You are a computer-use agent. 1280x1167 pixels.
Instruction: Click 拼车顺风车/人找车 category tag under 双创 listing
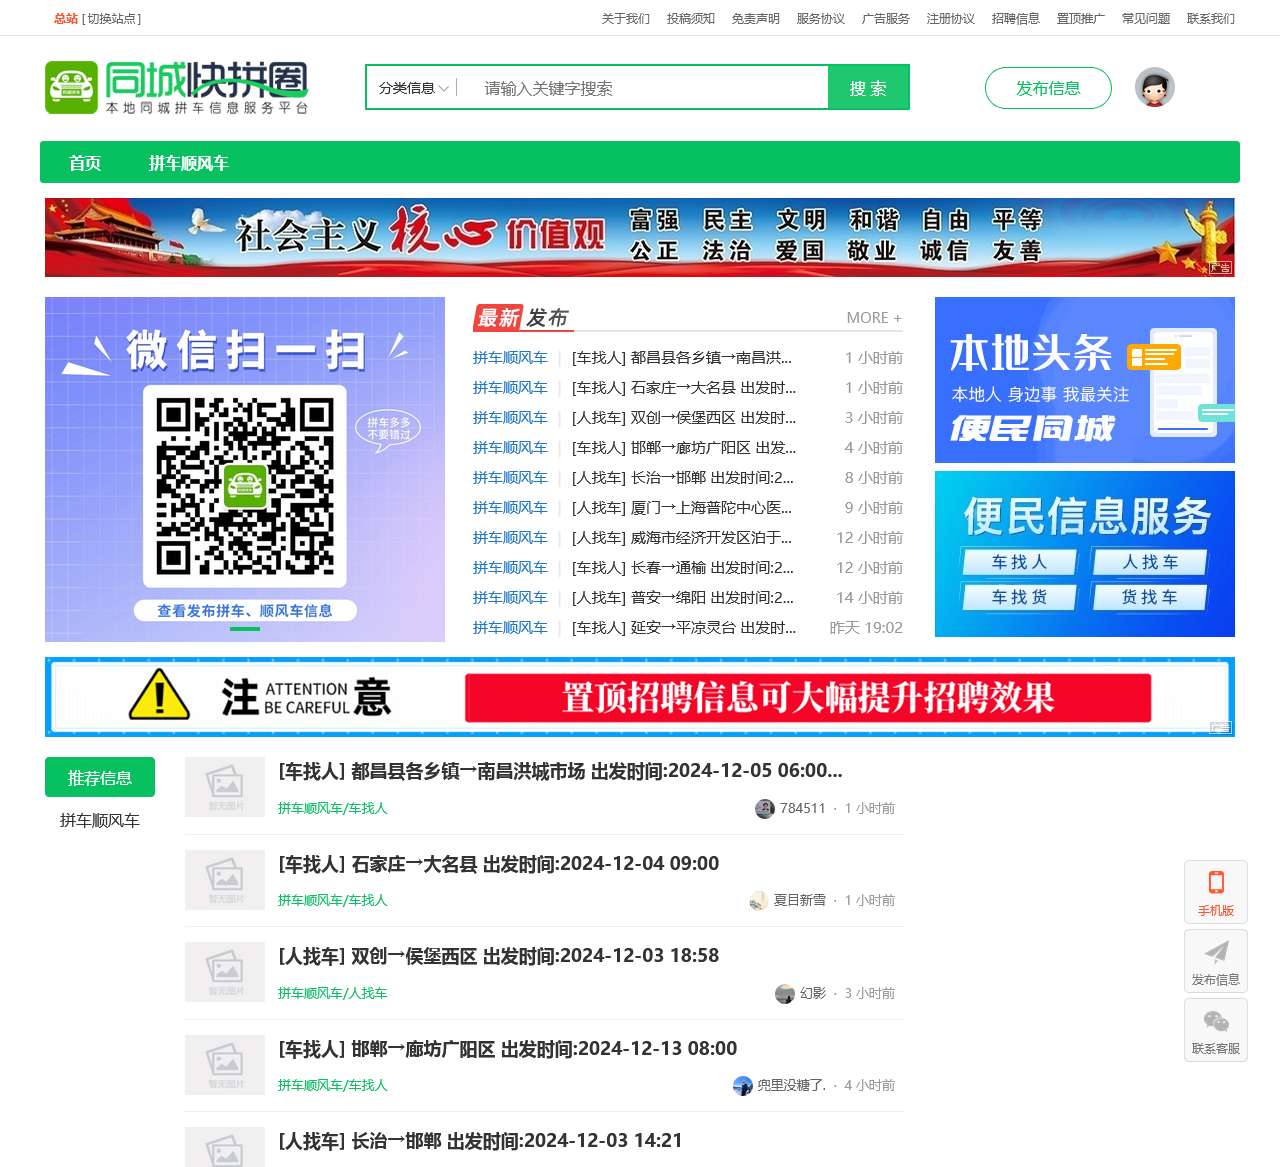click(333, 993)
